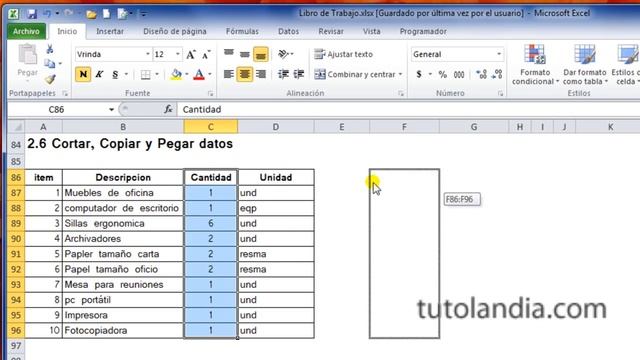Click the Cut scissors icon
The width and height of the screenshot is (640, 360).
(50, 49)
